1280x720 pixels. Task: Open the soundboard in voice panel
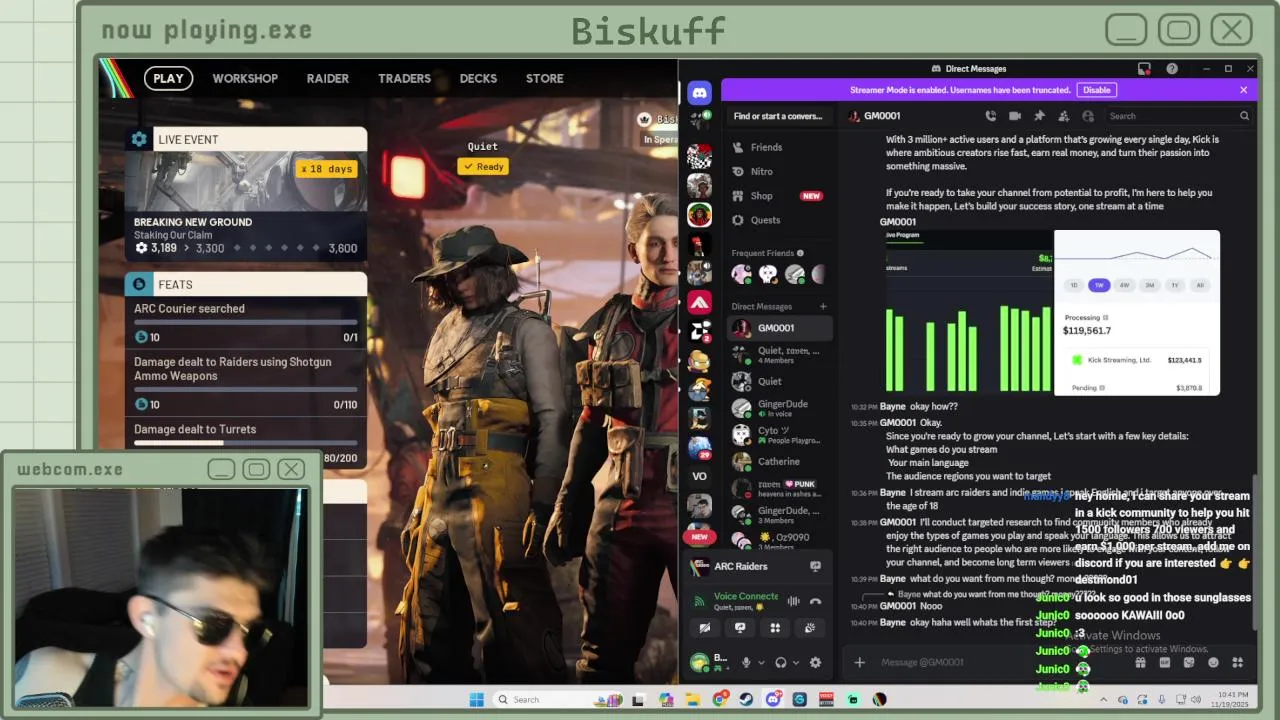pos(810,628)
